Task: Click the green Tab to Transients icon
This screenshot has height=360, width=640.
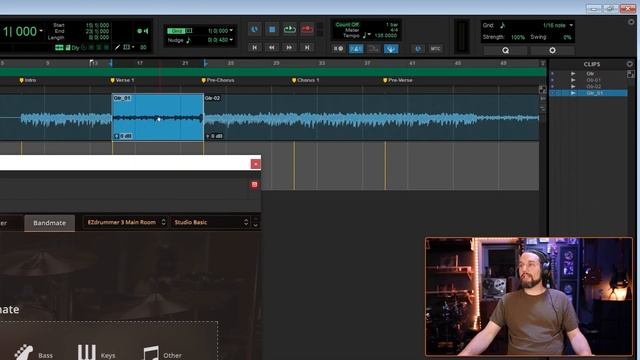Action: 59,48
